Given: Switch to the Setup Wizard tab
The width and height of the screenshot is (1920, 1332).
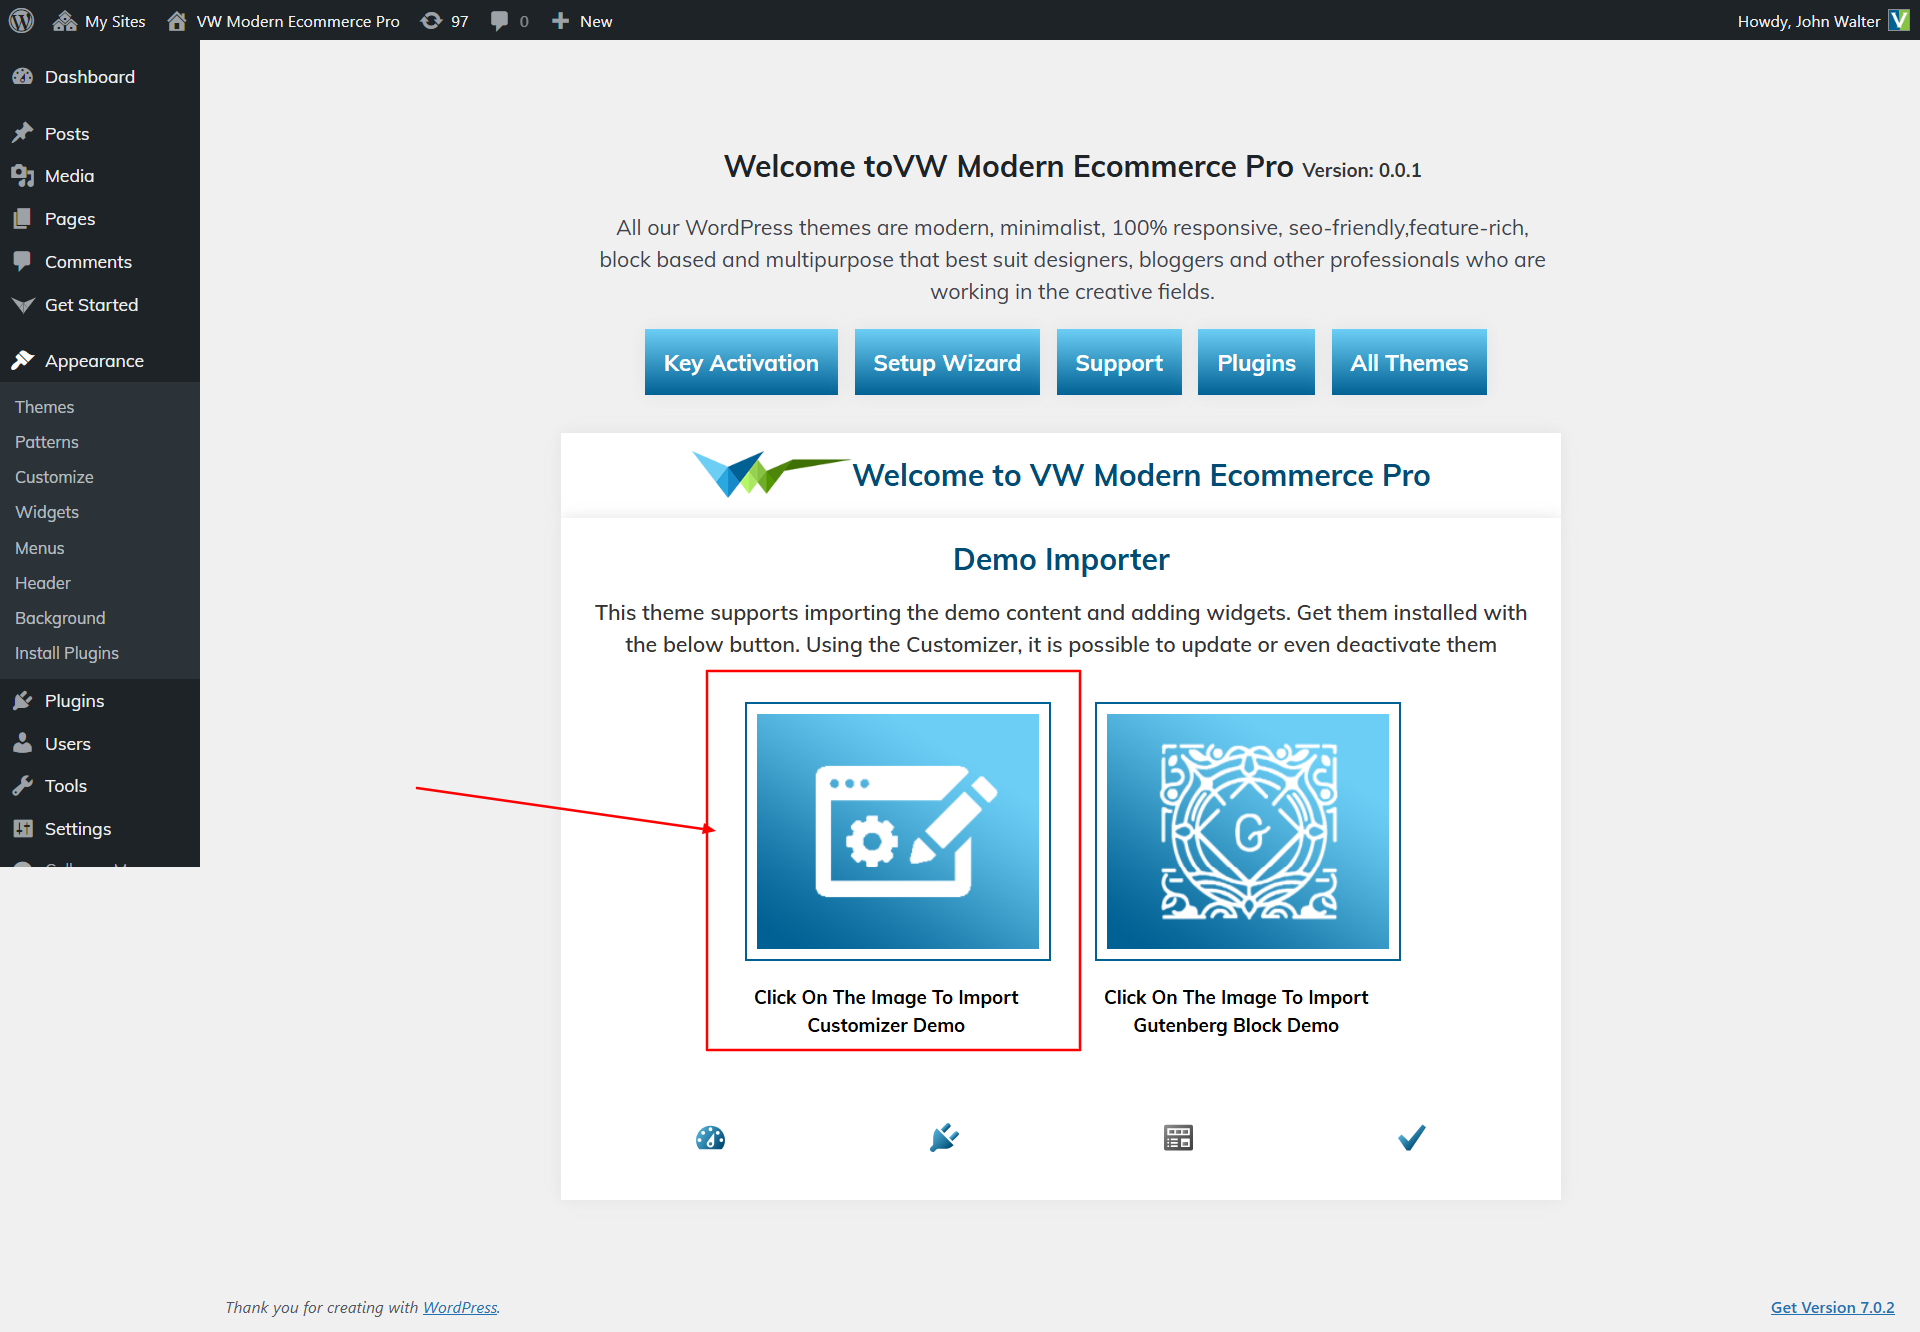Looking at the screenshot, I should coord(947,362).
